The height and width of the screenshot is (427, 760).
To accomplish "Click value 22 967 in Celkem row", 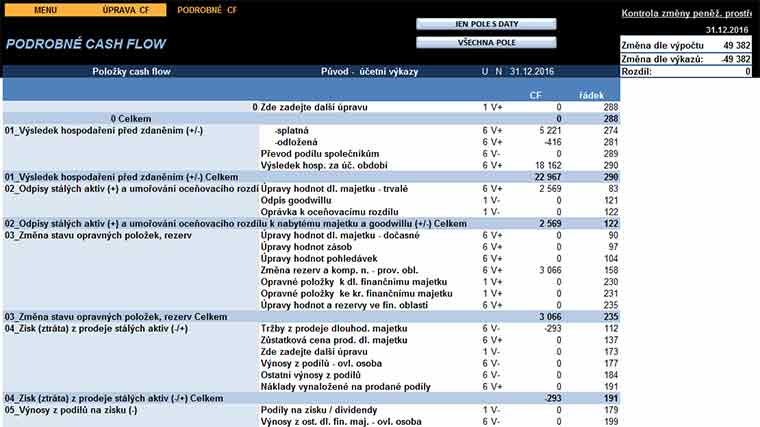I will click(x=548, y=177).
